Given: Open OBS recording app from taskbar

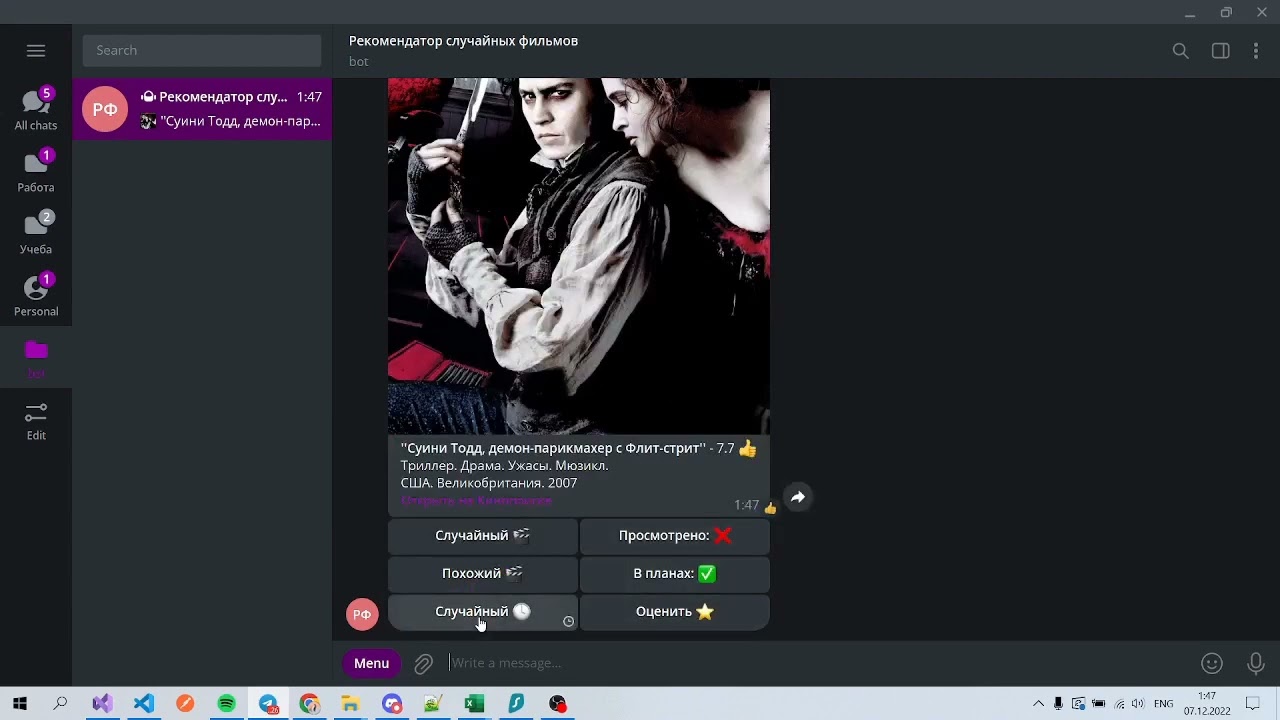Looking at the screenshot, I should tap(557, 703).
